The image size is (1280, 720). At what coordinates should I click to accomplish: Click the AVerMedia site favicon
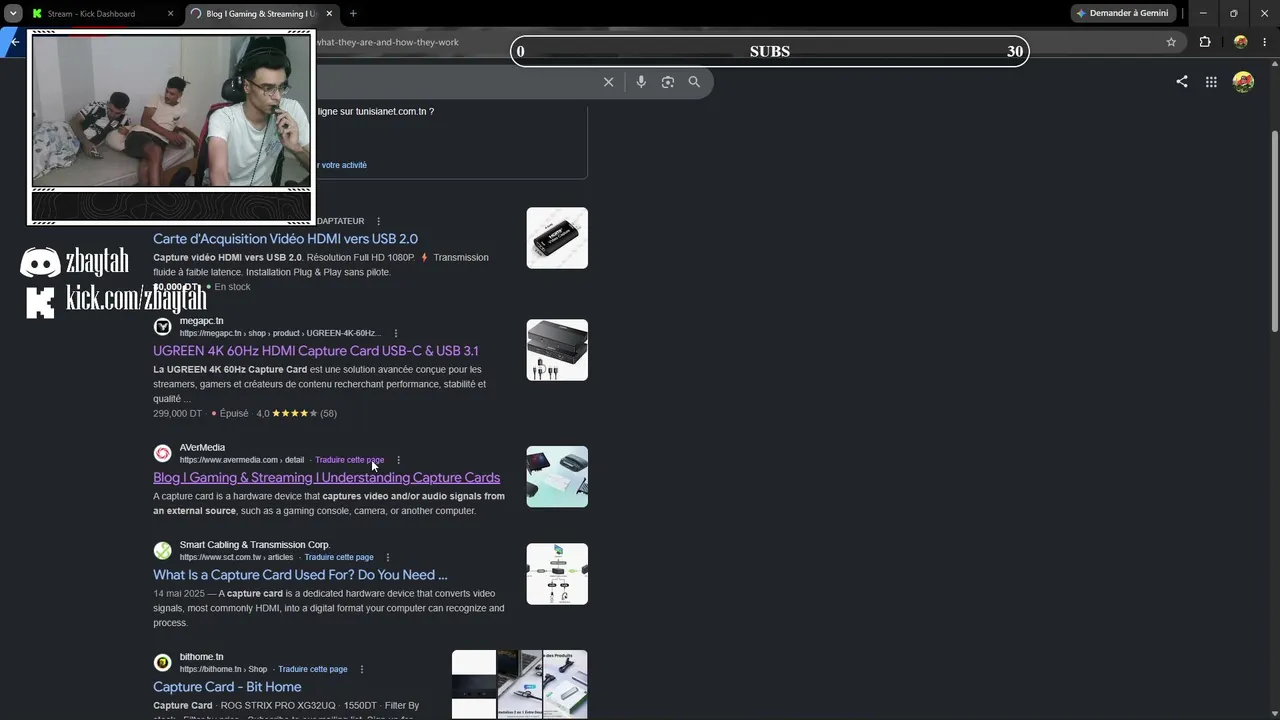162,454
